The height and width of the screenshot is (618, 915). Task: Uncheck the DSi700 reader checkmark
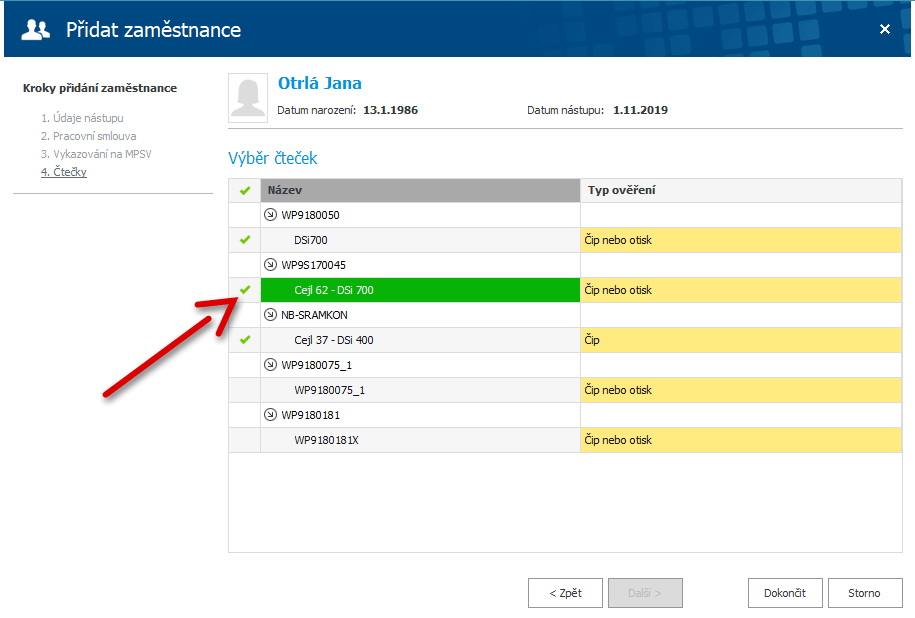[245, 240]
